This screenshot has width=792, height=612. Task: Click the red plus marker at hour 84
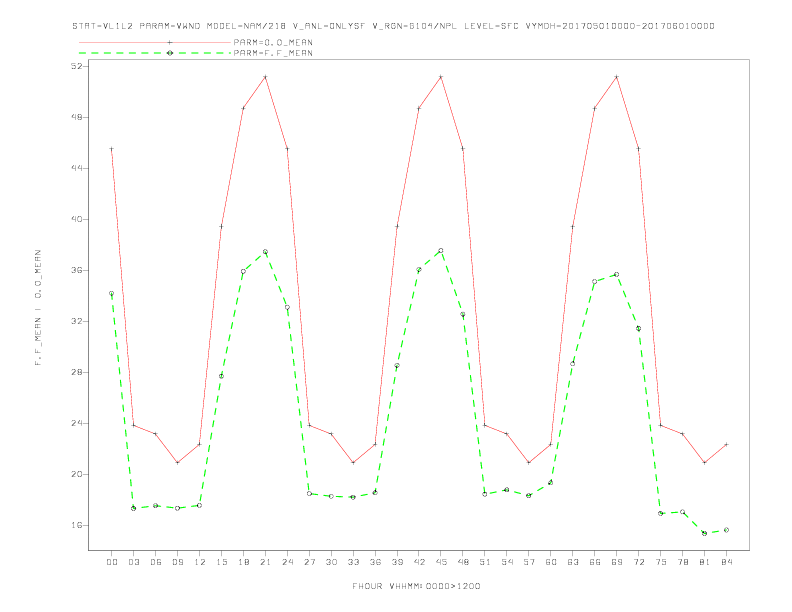[x=726, y=444]
